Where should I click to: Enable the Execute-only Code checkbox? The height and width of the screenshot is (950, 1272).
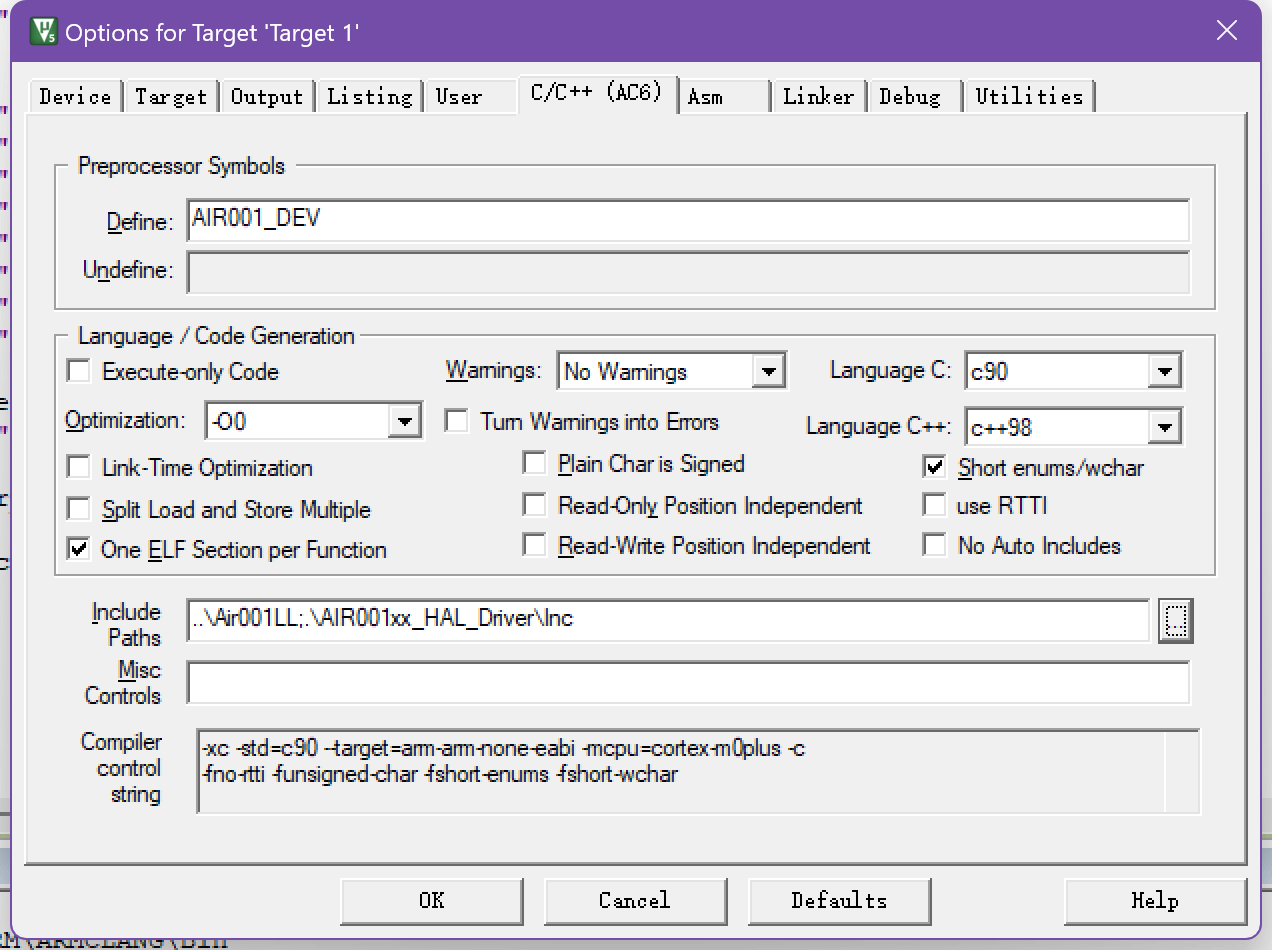(79, 372)
